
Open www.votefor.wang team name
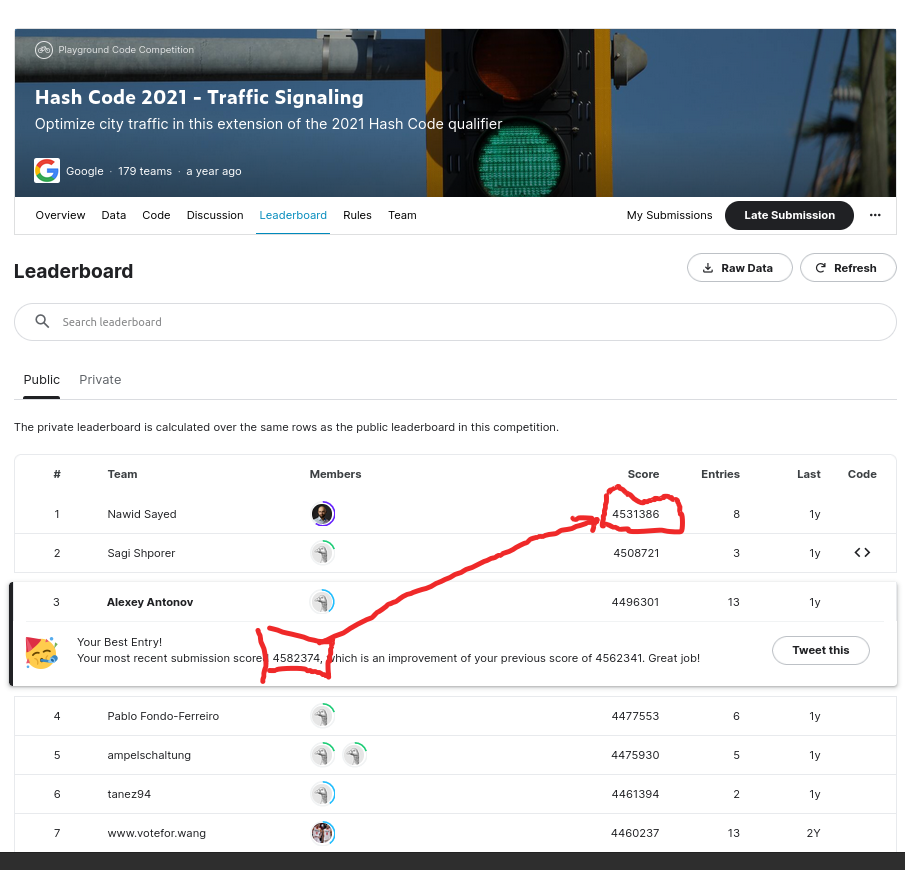point(156,833)
